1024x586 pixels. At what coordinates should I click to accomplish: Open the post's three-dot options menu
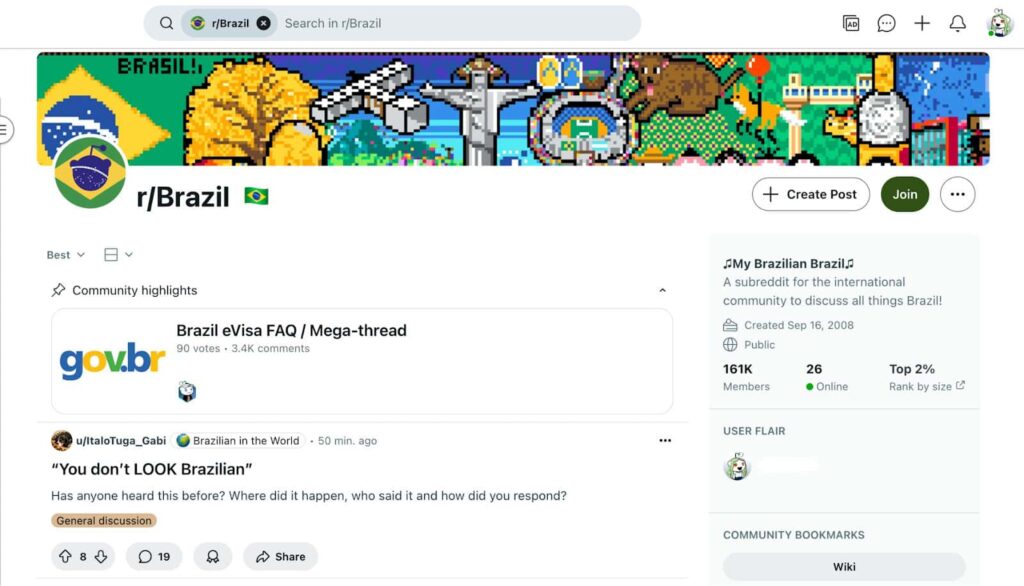point(665,440)
